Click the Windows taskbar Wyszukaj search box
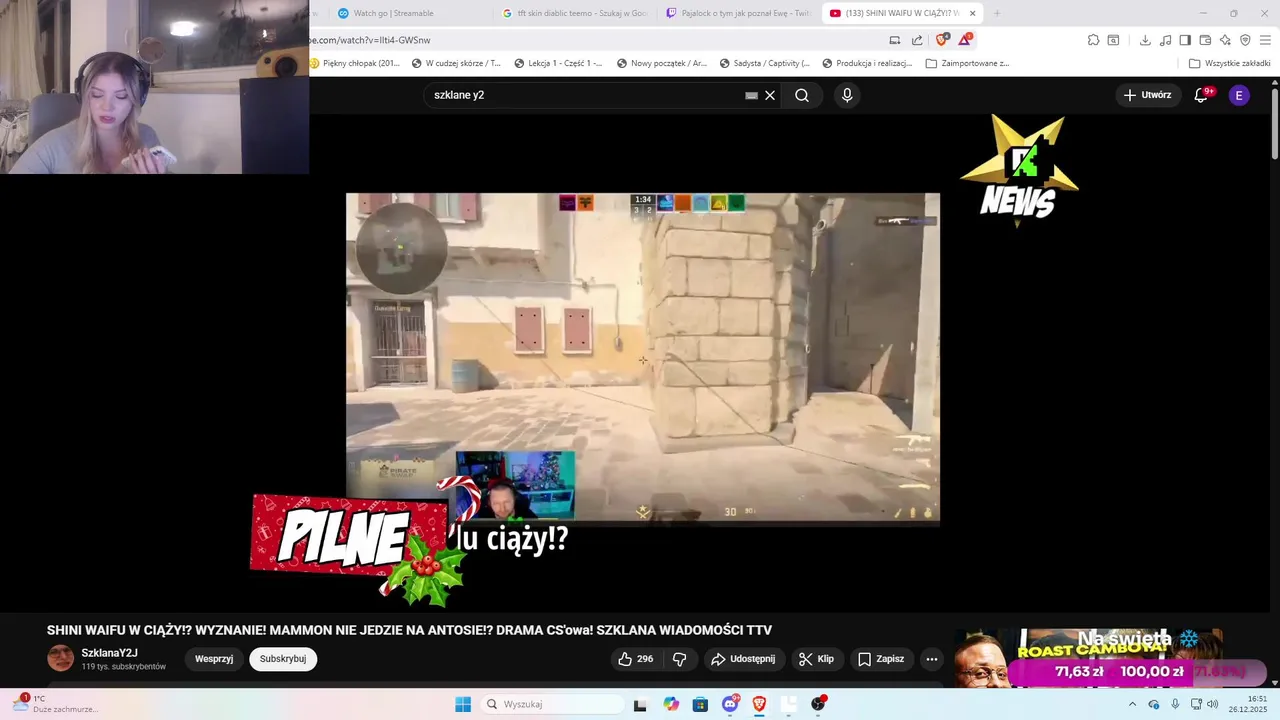This screenshot has width=1280, height=720. click(551, 704)
